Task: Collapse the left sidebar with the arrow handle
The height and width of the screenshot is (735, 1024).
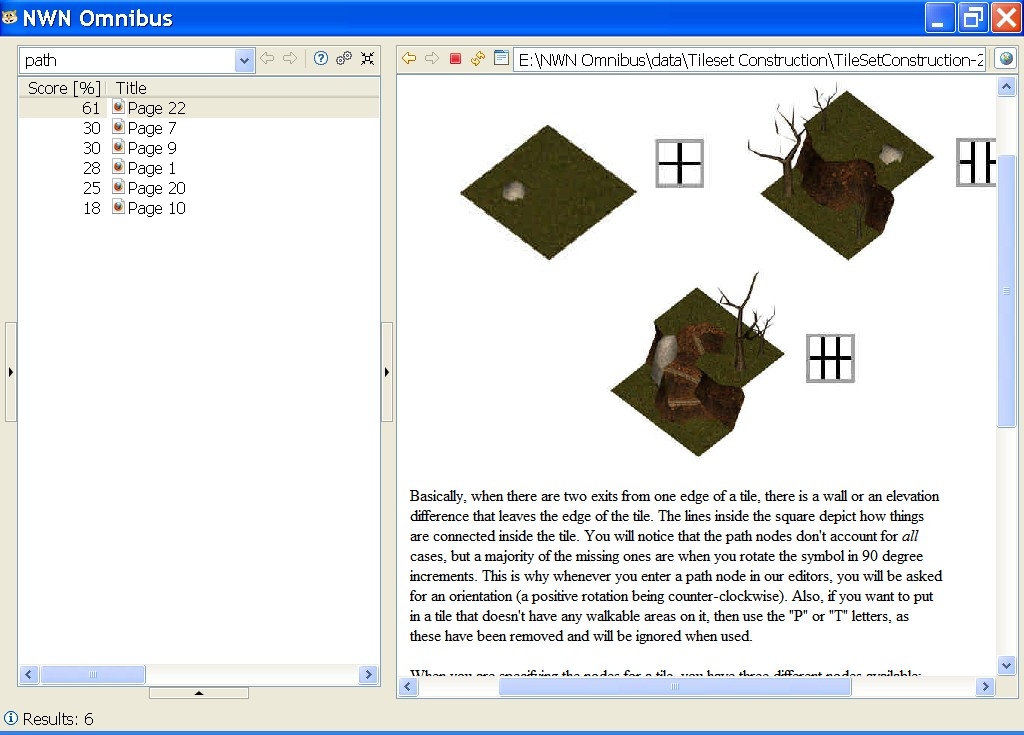Action: (x=11, y=372)
